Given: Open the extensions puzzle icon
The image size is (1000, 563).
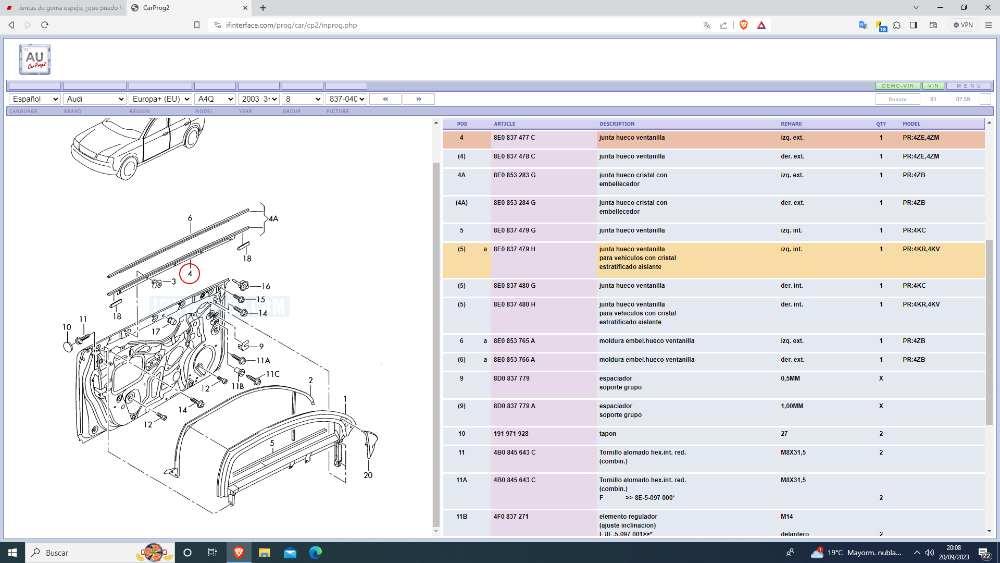Looking at the screenshot, I should click(897, 25).
